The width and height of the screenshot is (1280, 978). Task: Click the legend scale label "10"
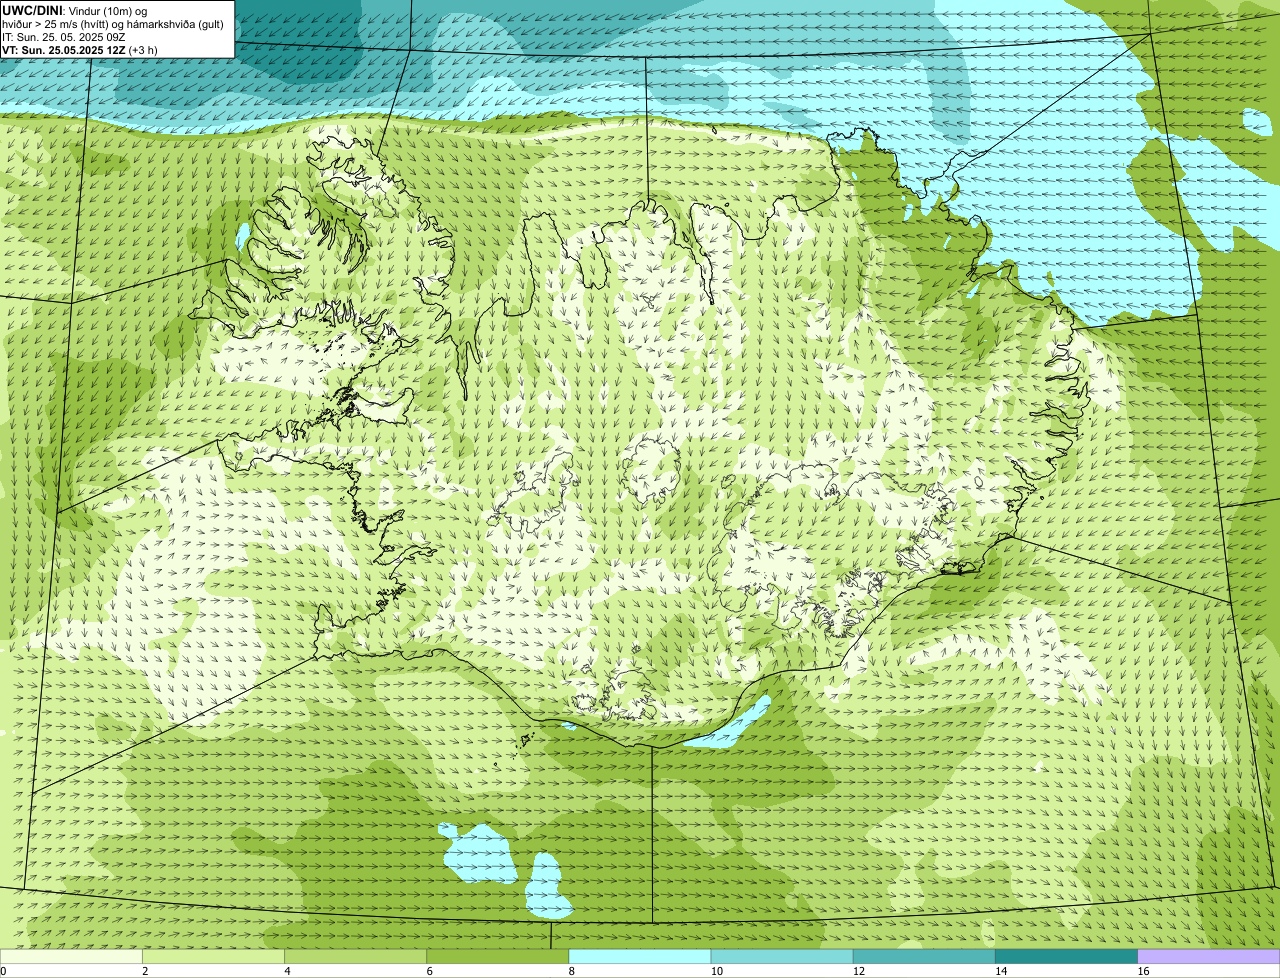(x=717, y=971)
